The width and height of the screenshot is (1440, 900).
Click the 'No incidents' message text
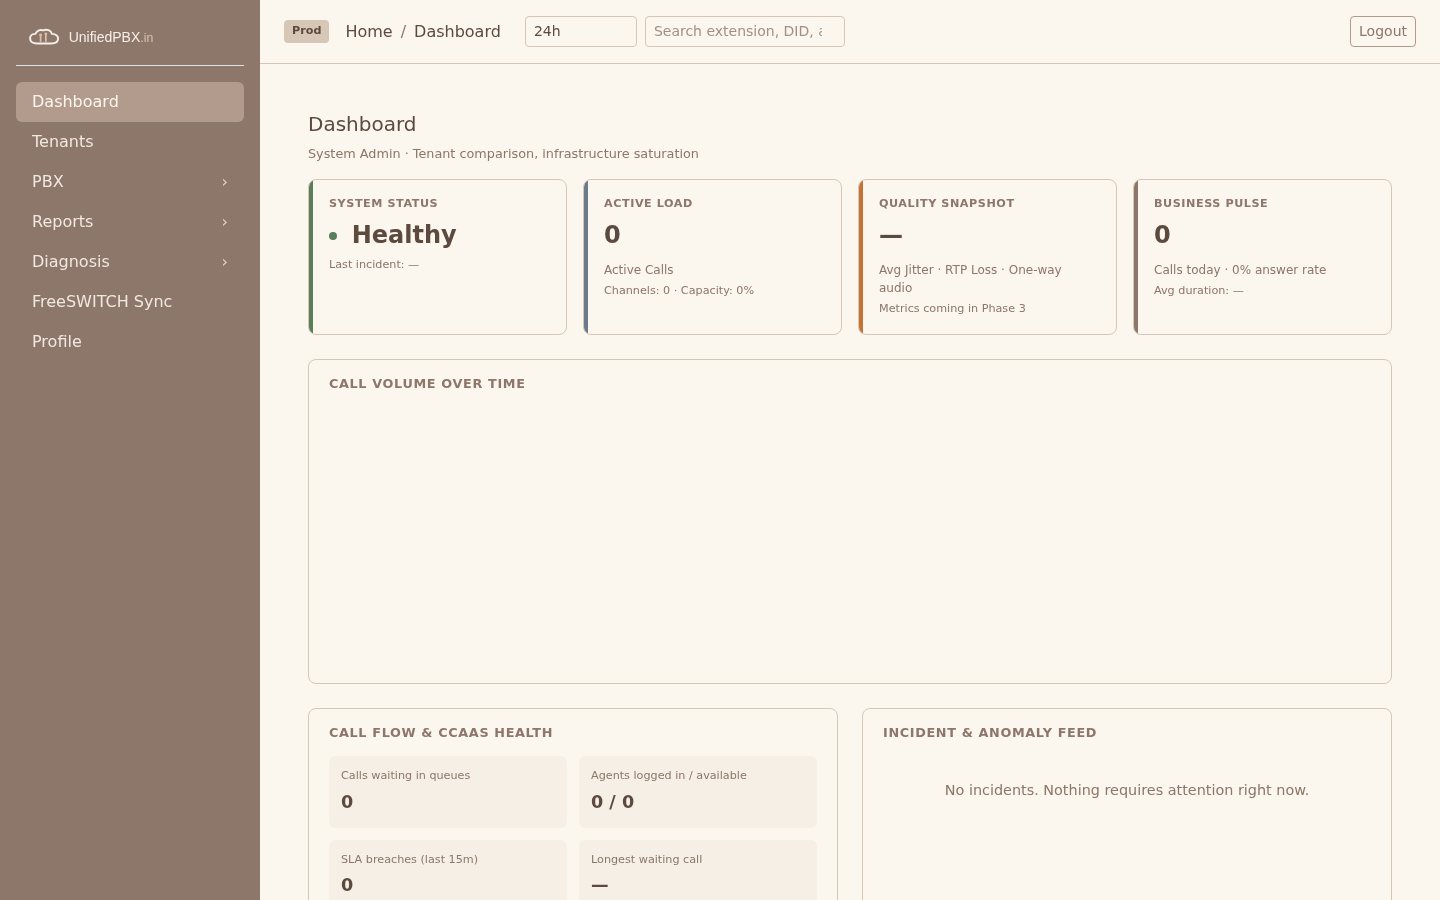coord(1127,790)
